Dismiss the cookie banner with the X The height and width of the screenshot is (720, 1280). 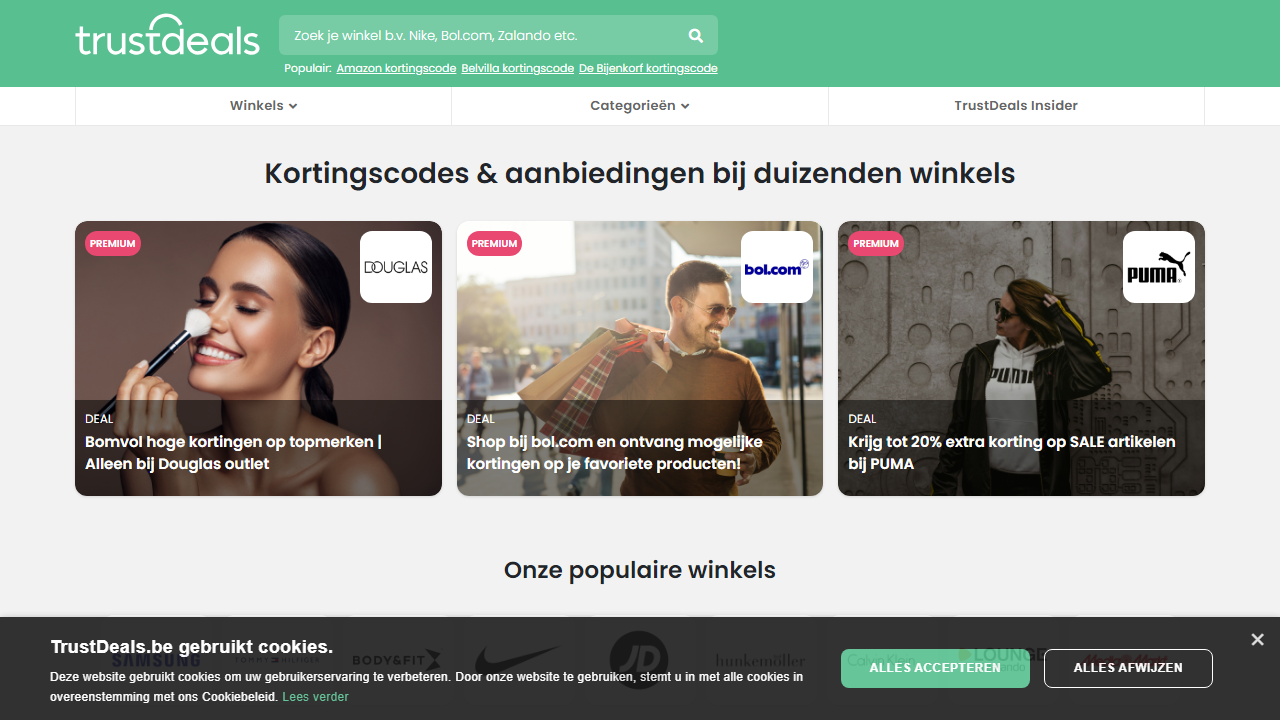1257,640
